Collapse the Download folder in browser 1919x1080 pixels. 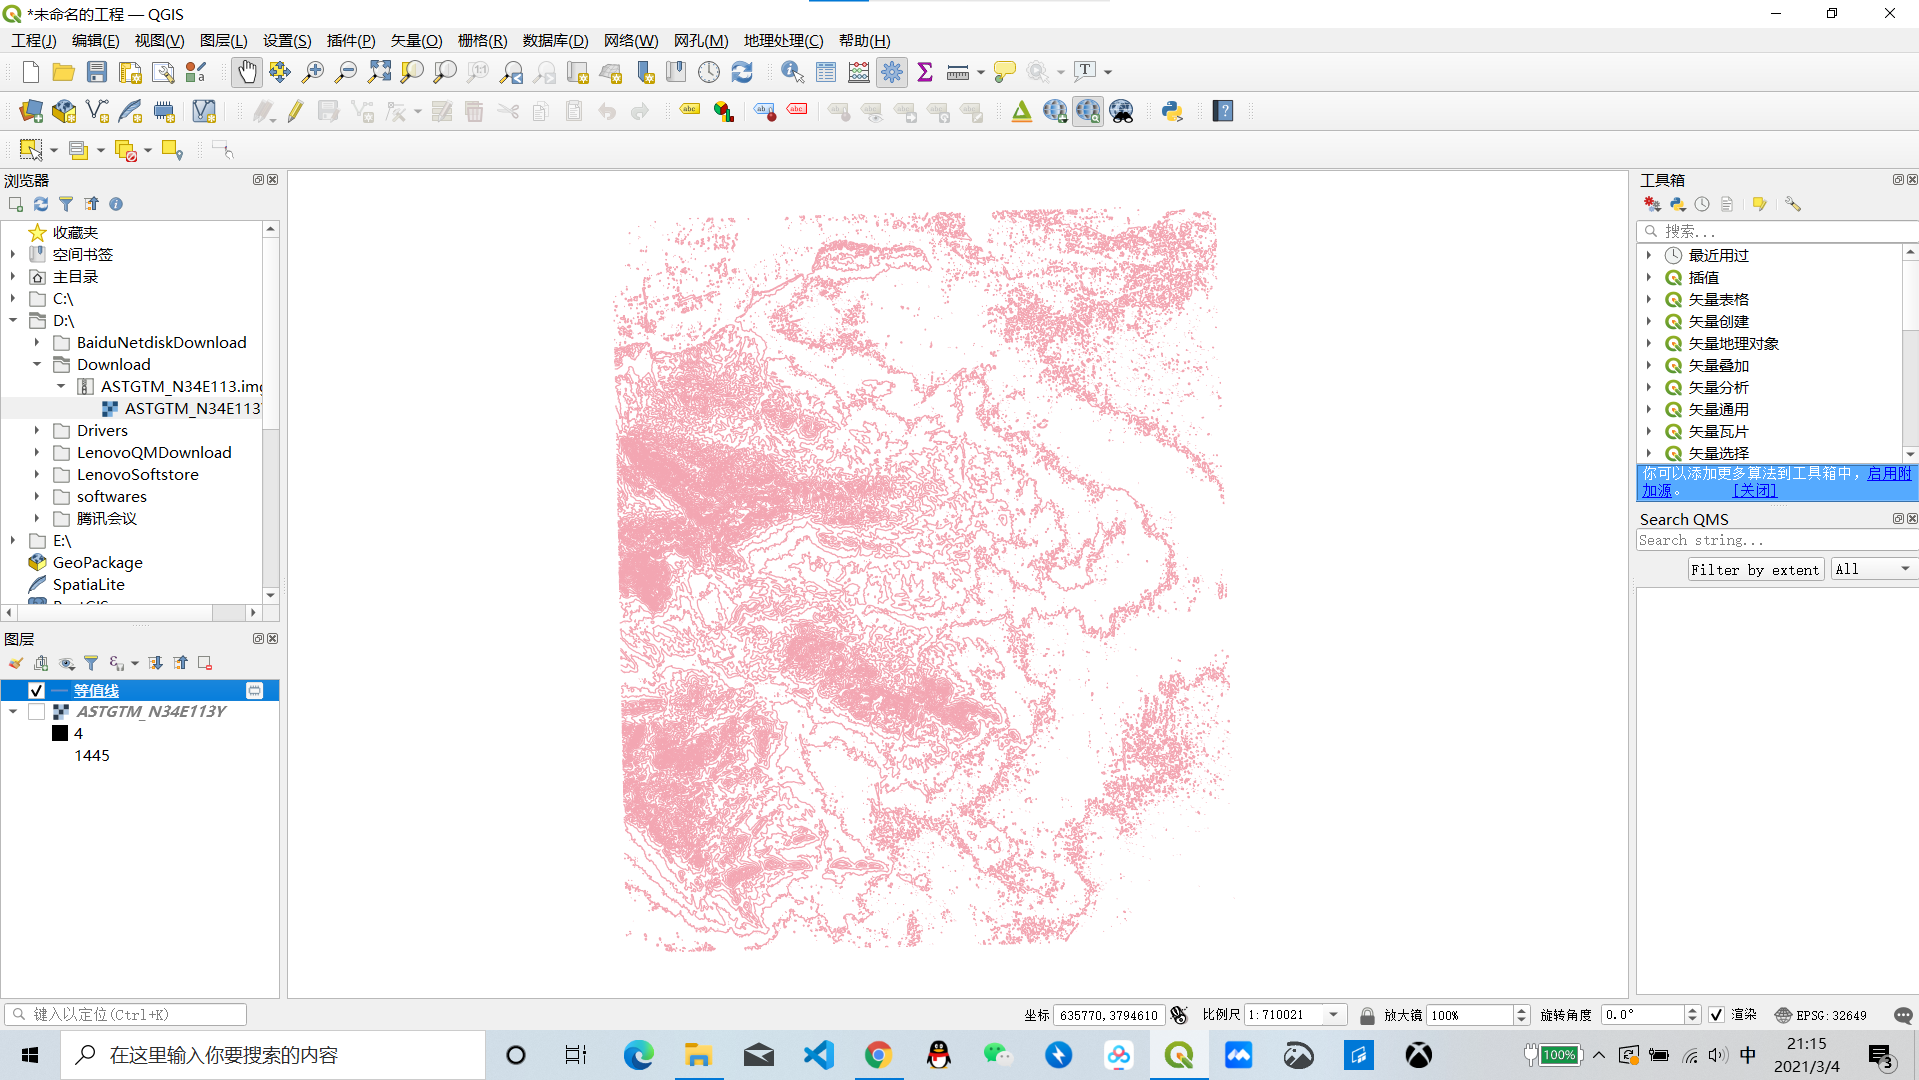tap(36, 364)
